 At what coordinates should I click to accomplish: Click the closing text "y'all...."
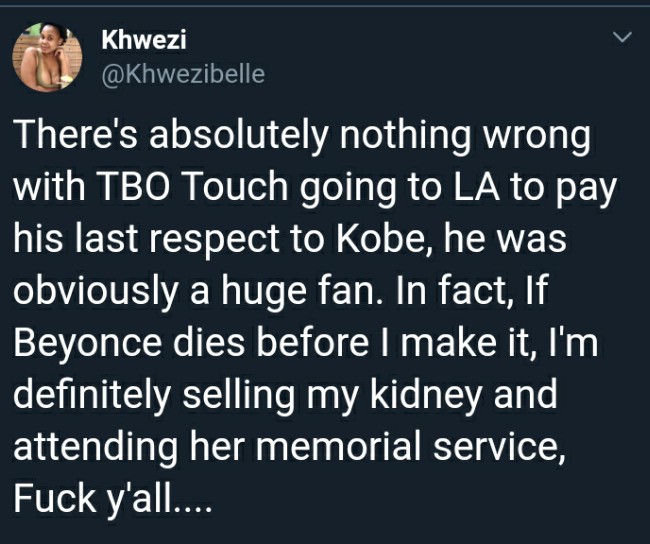[160, 499]
